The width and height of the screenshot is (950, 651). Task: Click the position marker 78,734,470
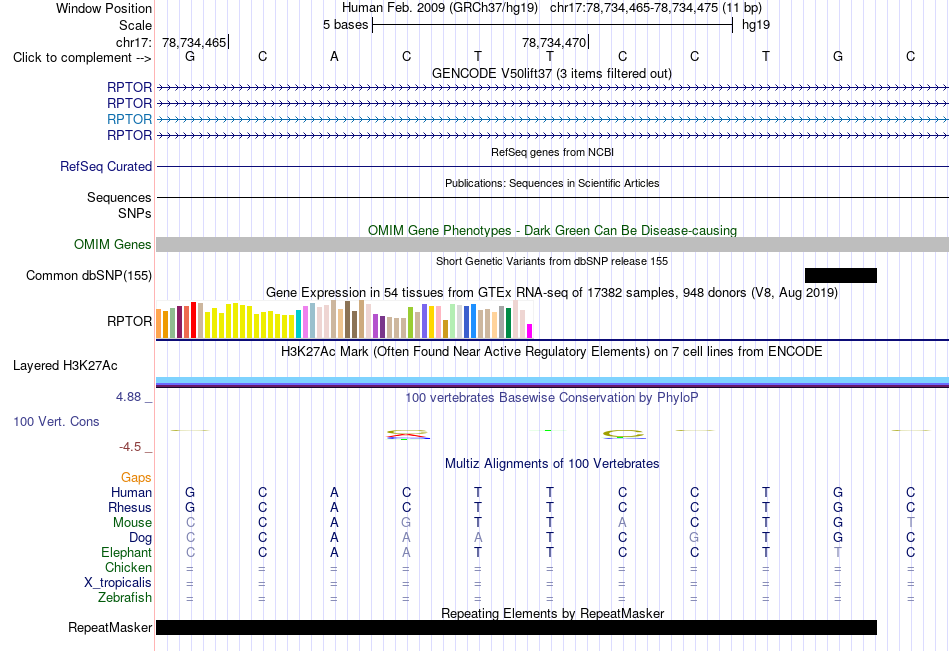(x=554, y=42)
